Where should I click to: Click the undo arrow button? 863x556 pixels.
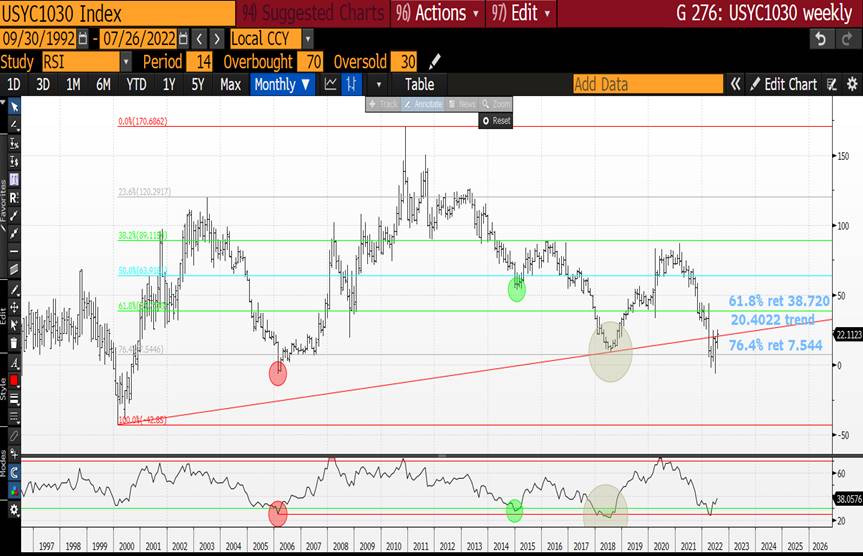(821, 39)
